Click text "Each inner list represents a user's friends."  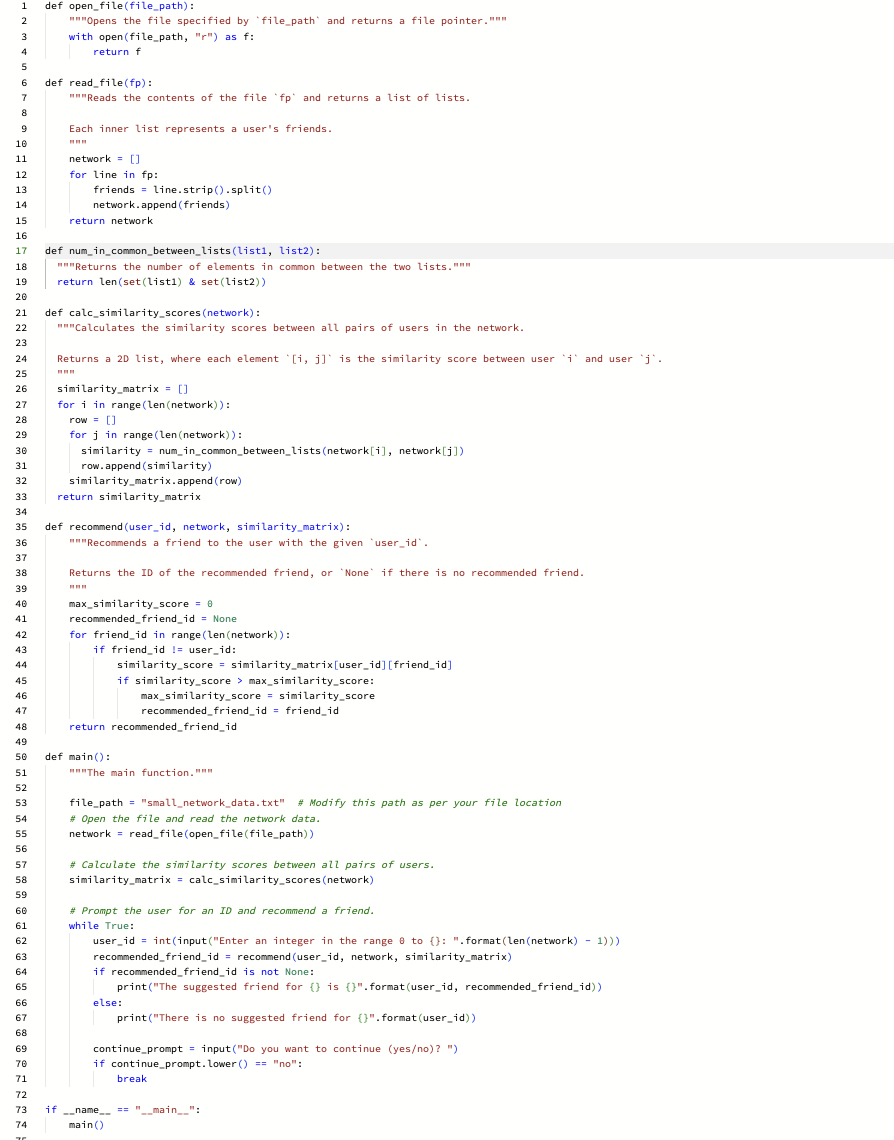[201, 129]
